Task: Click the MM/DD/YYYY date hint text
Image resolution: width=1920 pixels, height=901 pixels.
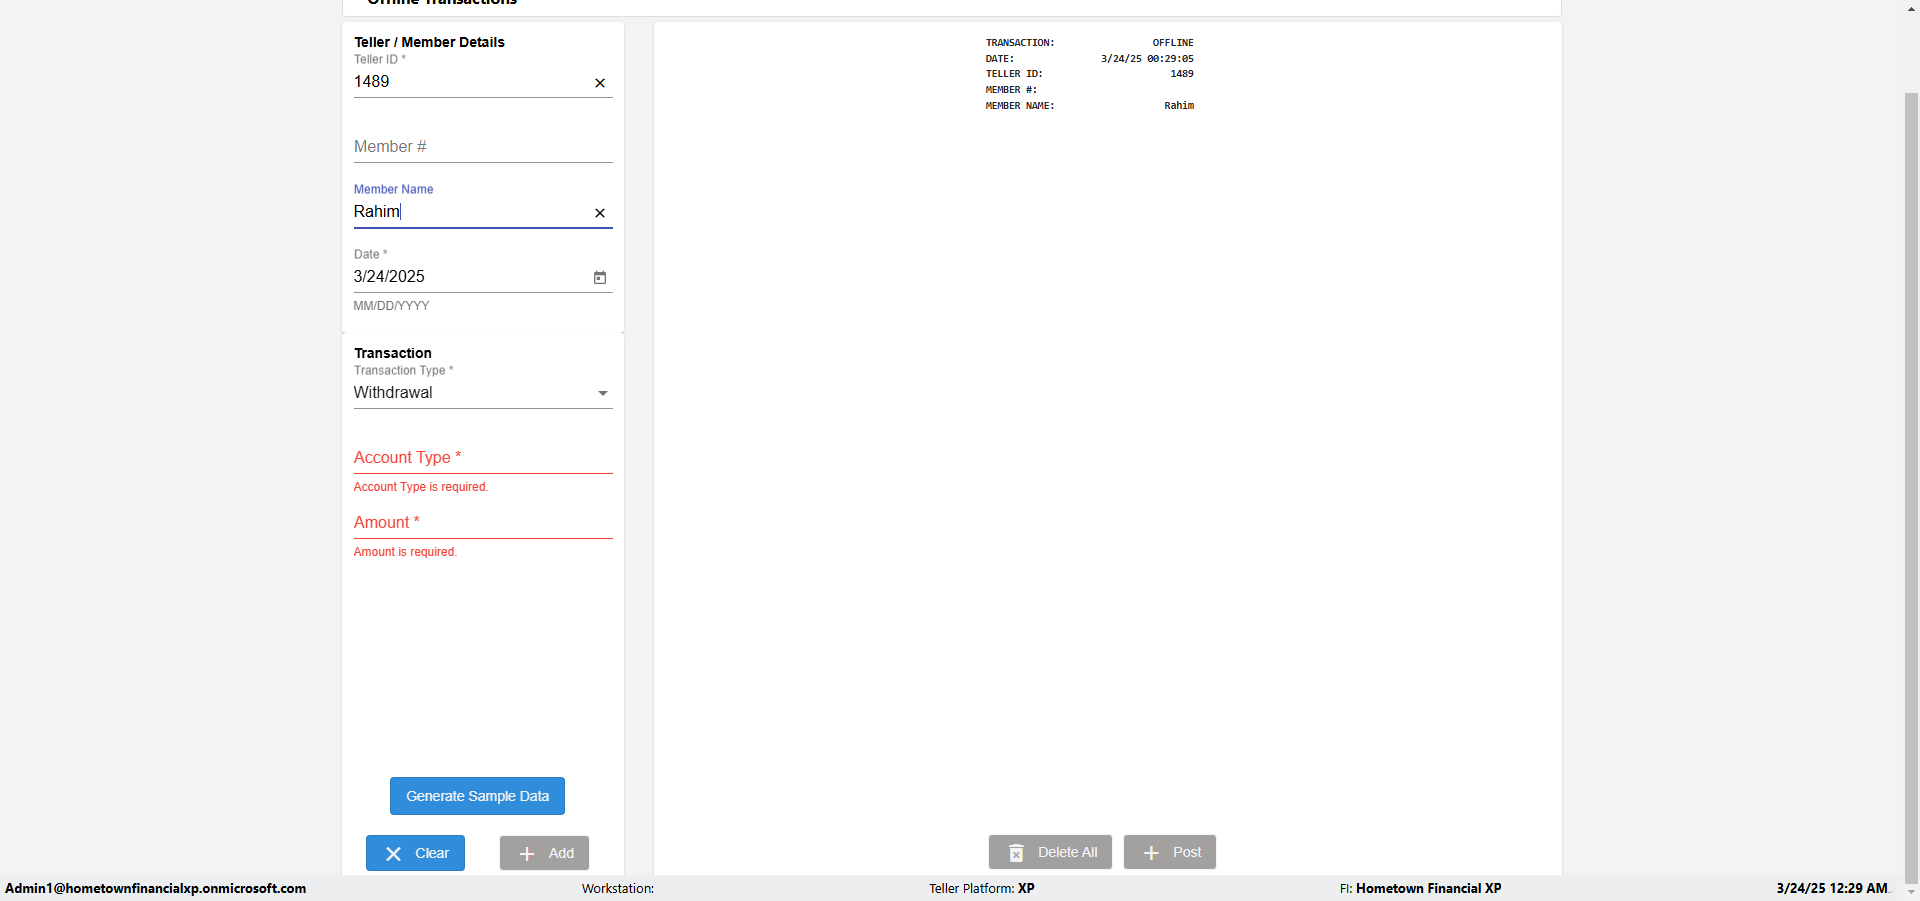Action: (391, 306)
